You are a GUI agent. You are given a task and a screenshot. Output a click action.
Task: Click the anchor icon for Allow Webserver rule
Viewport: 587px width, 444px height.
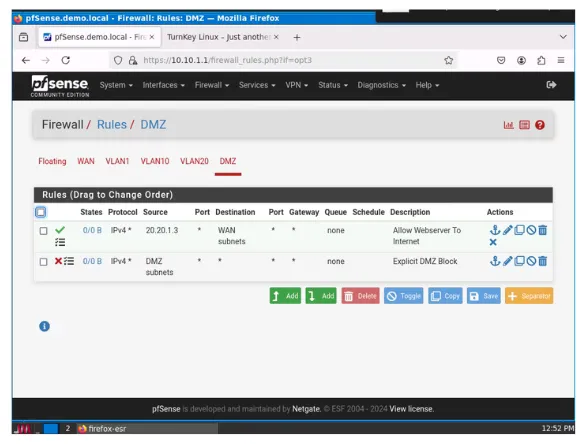[x=495, y=230]
